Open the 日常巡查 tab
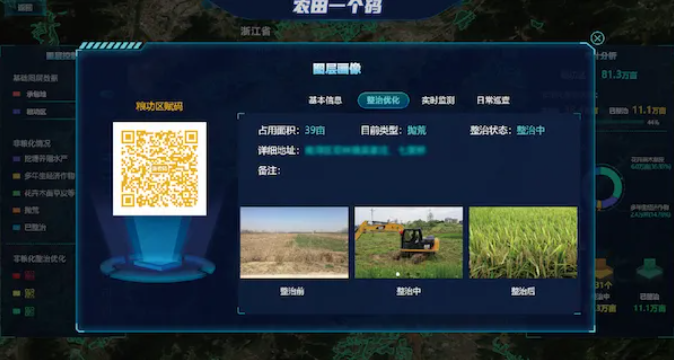674x360 pixels. point(493,101)
